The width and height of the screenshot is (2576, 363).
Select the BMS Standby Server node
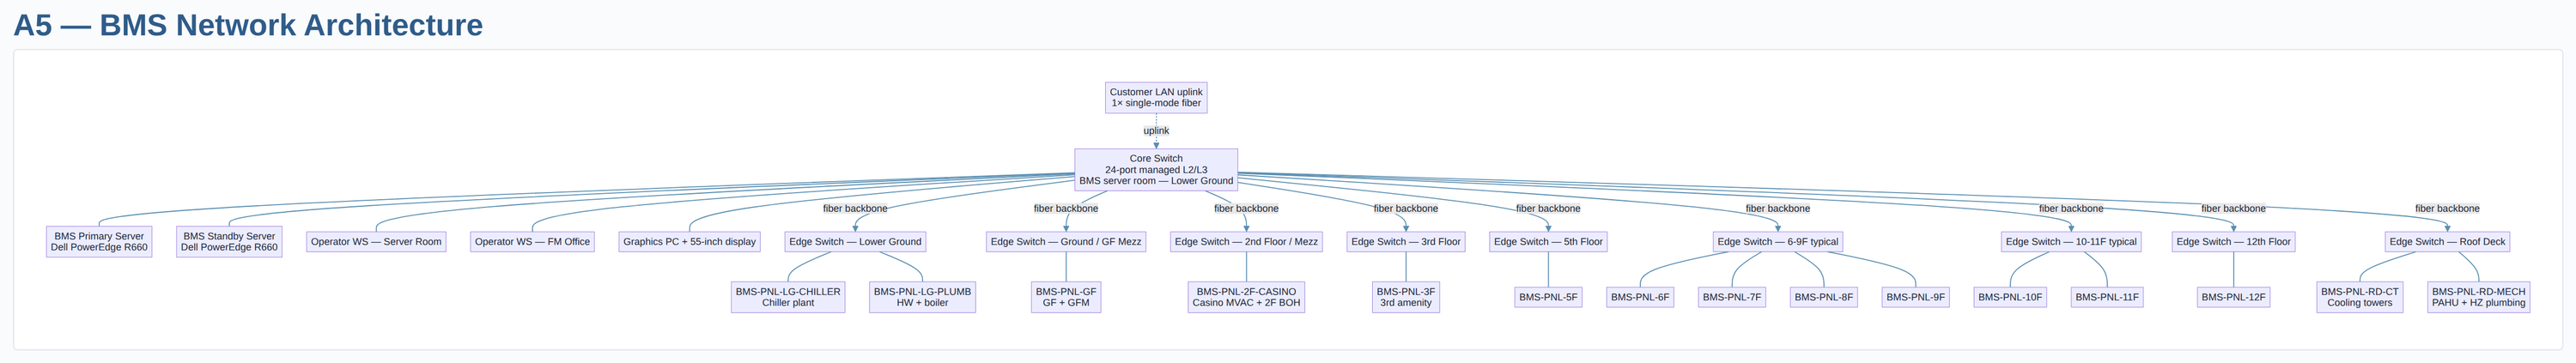[229, 242]
